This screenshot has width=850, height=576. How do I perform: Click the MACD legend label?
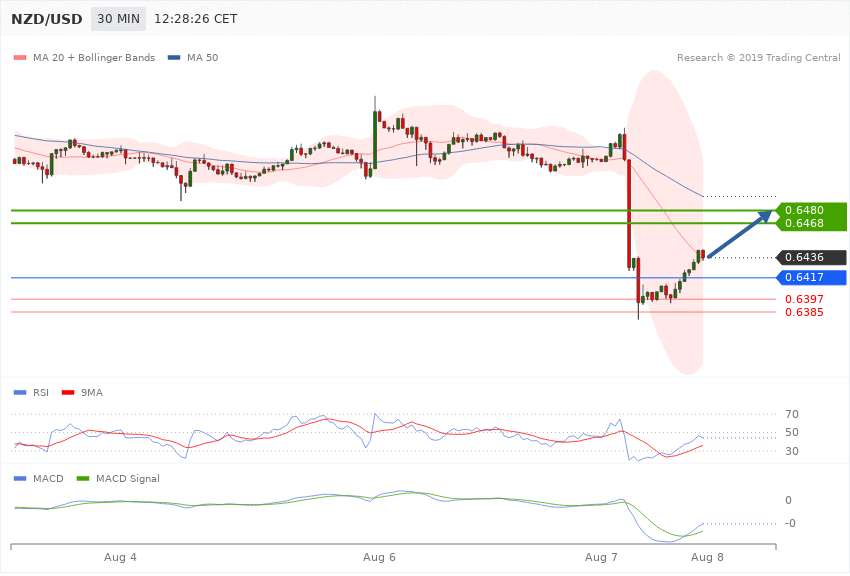pyautogui.click(x=48, y=478)
